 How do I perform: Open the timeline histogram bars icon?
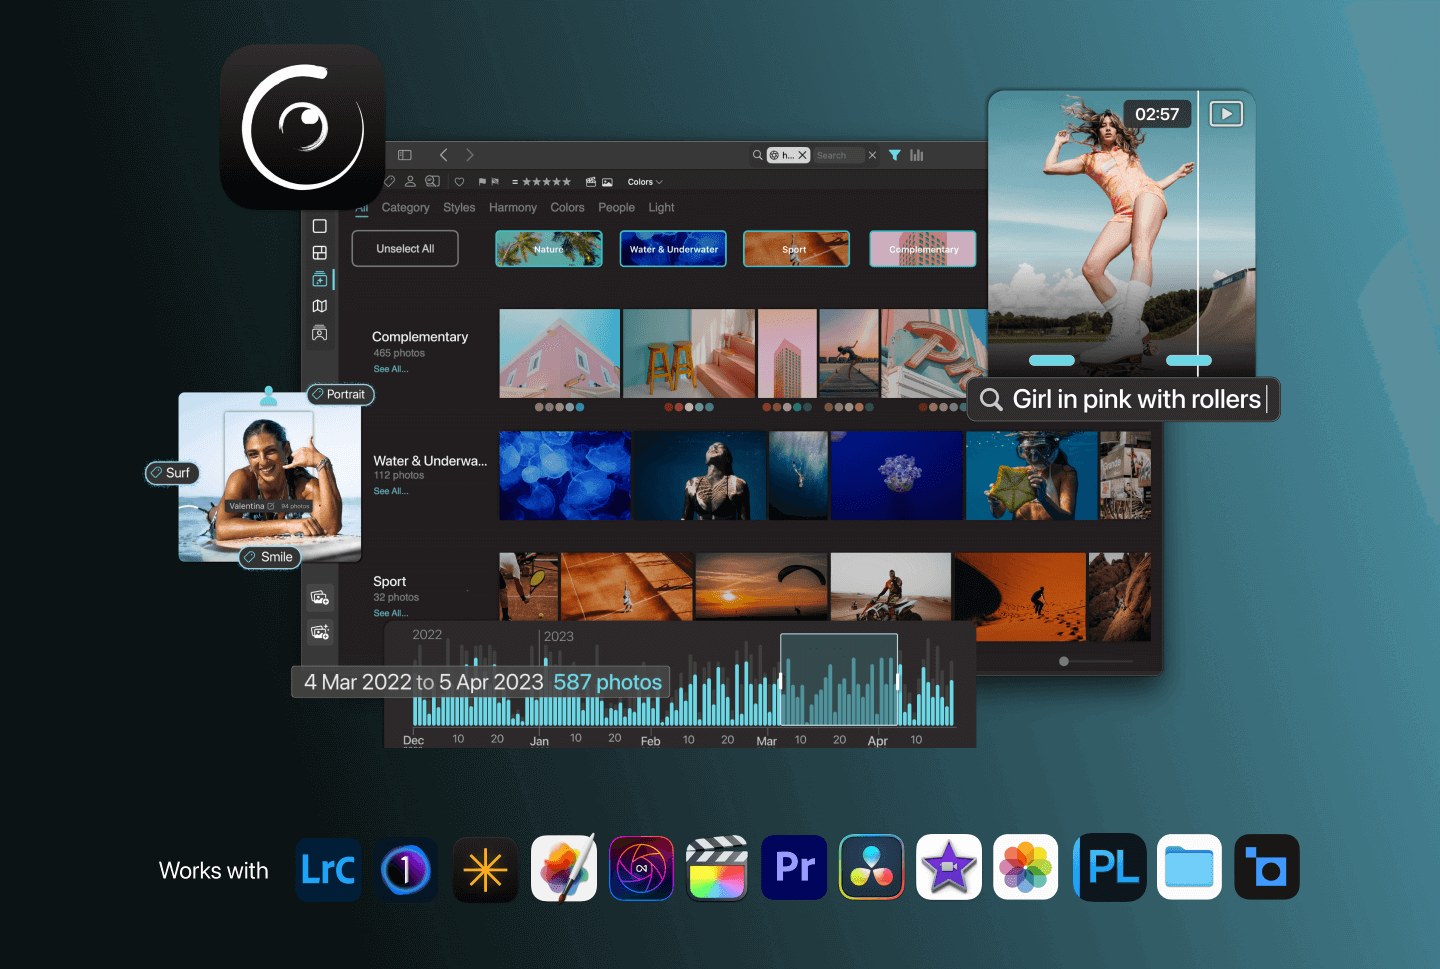click(917, 155)
